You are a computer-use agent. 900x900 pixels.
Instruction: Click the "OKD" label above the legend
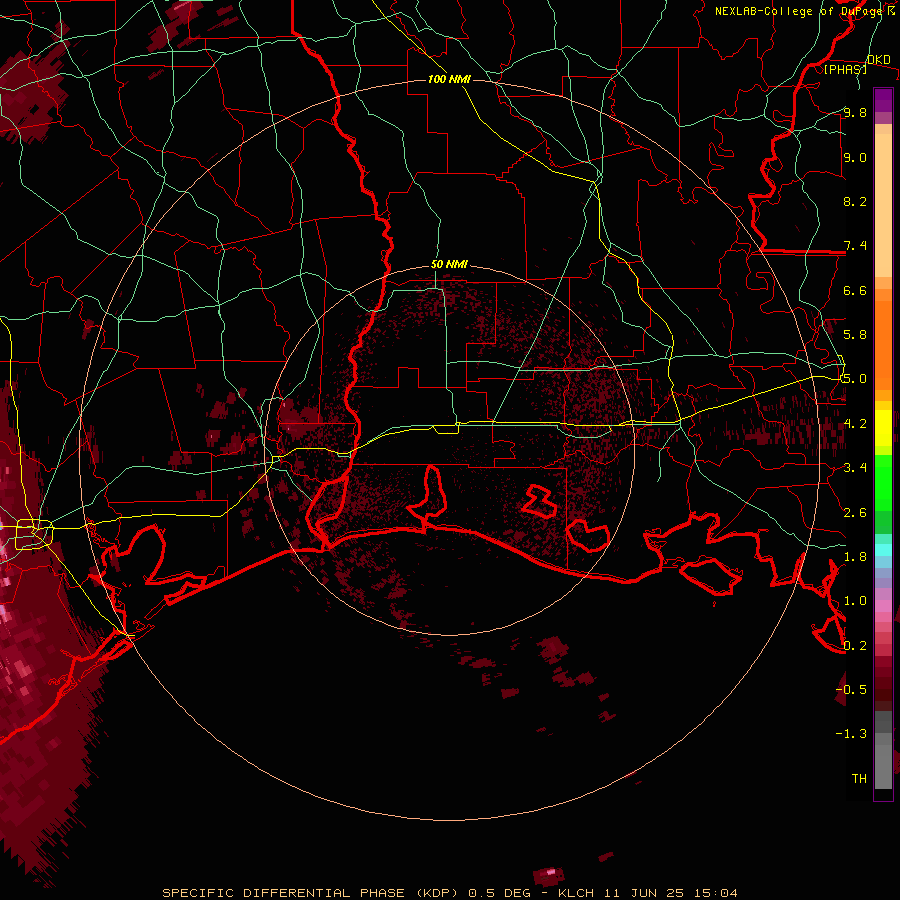tap(878, 59)
